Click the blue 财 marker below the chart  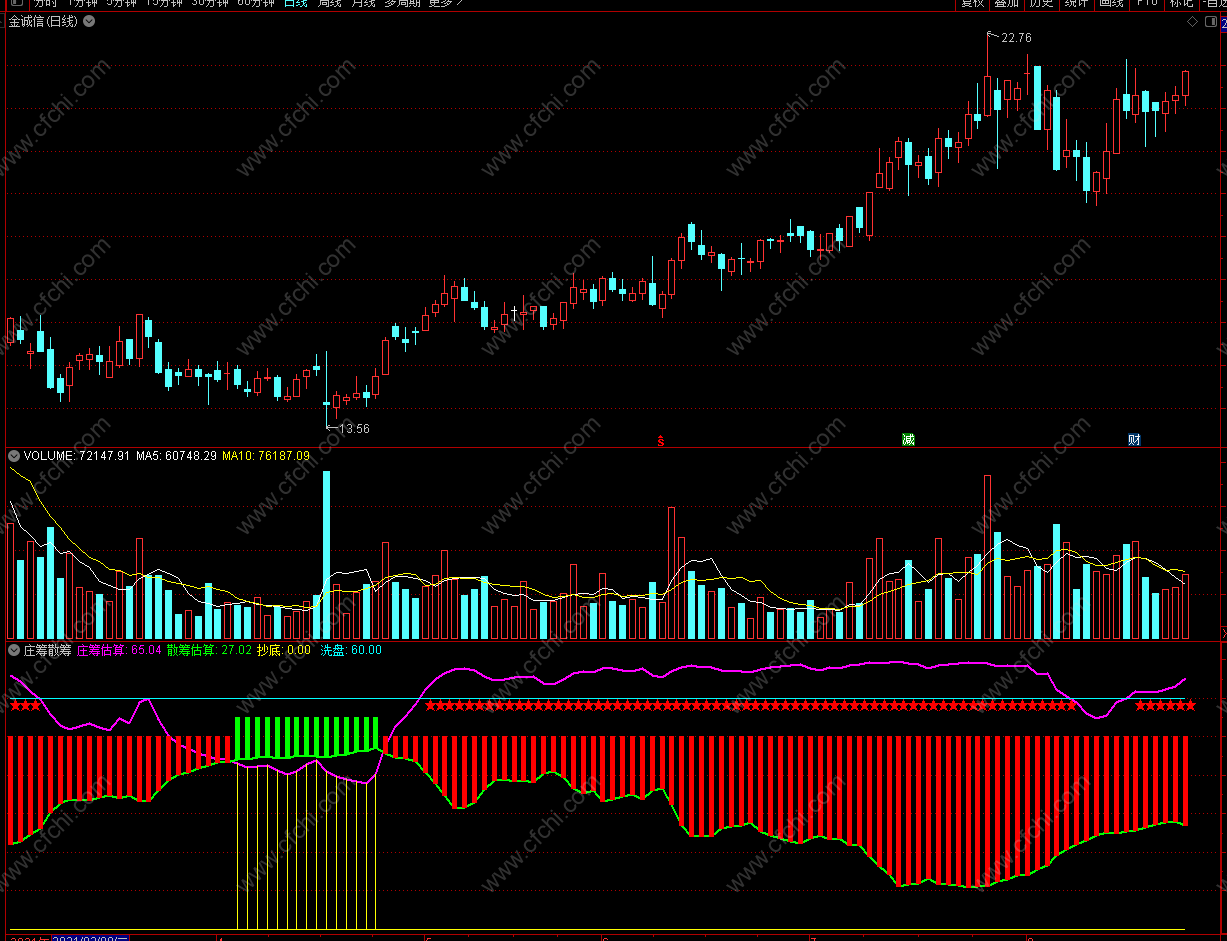click(1134, 440)
